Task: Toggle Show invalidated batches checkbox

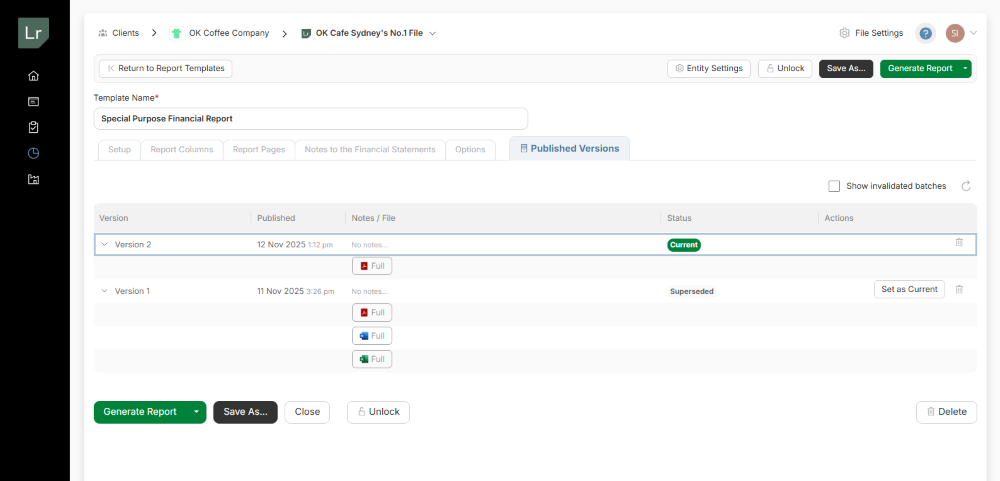Action: click(x=834, y=186)
